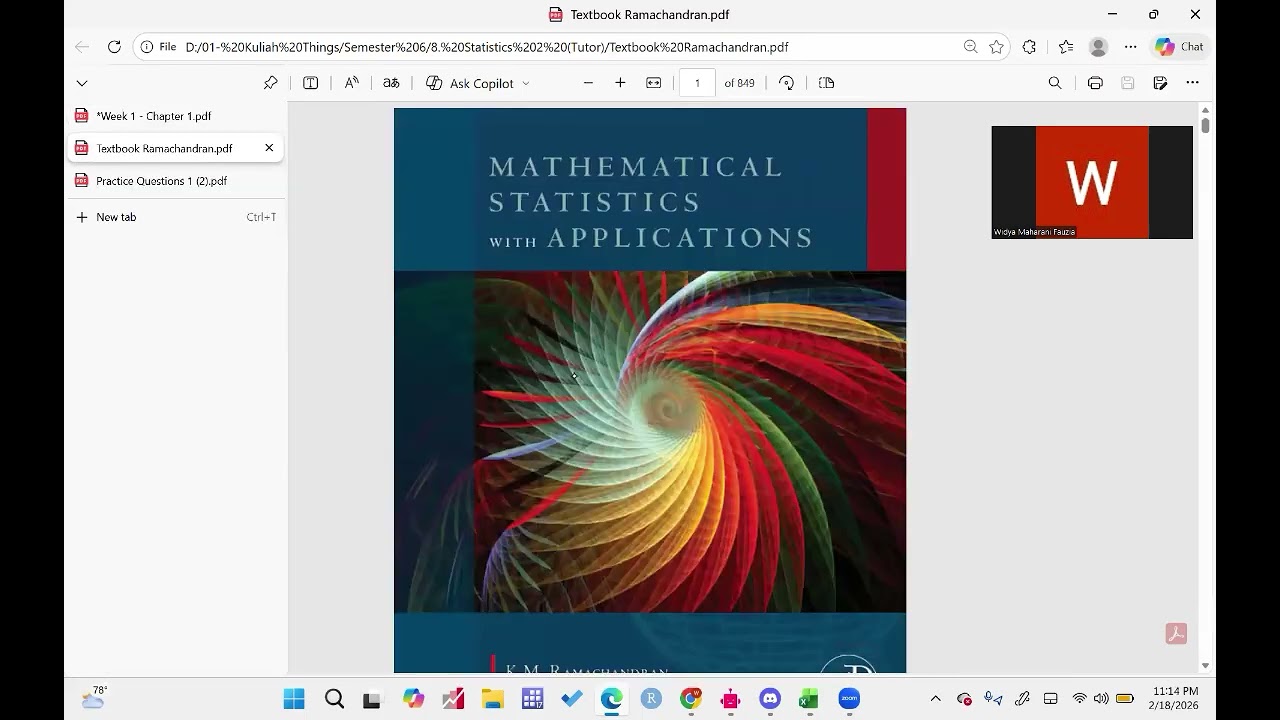The image size is (1280, 720).
Task: Open Excel from the taskbar
Action: pyautogui.click(x=809, y=699)
